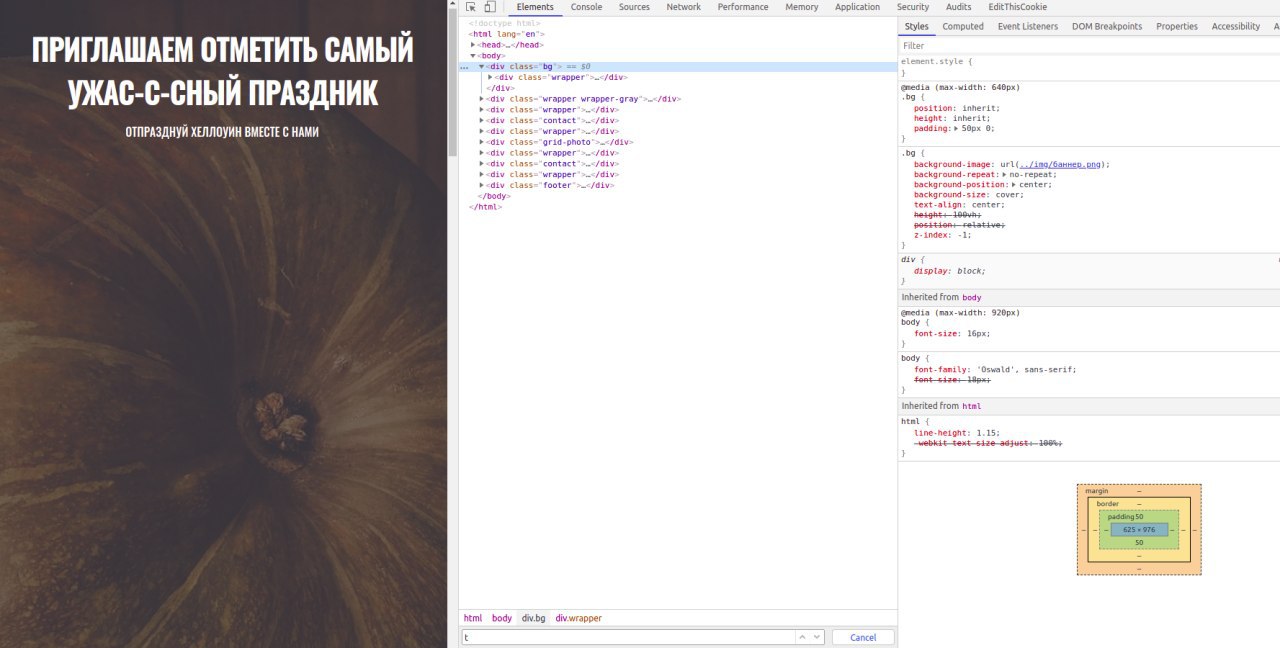Select the html lang="en" line
Viewport: 1280px width, 648px height.
(507, 34)
